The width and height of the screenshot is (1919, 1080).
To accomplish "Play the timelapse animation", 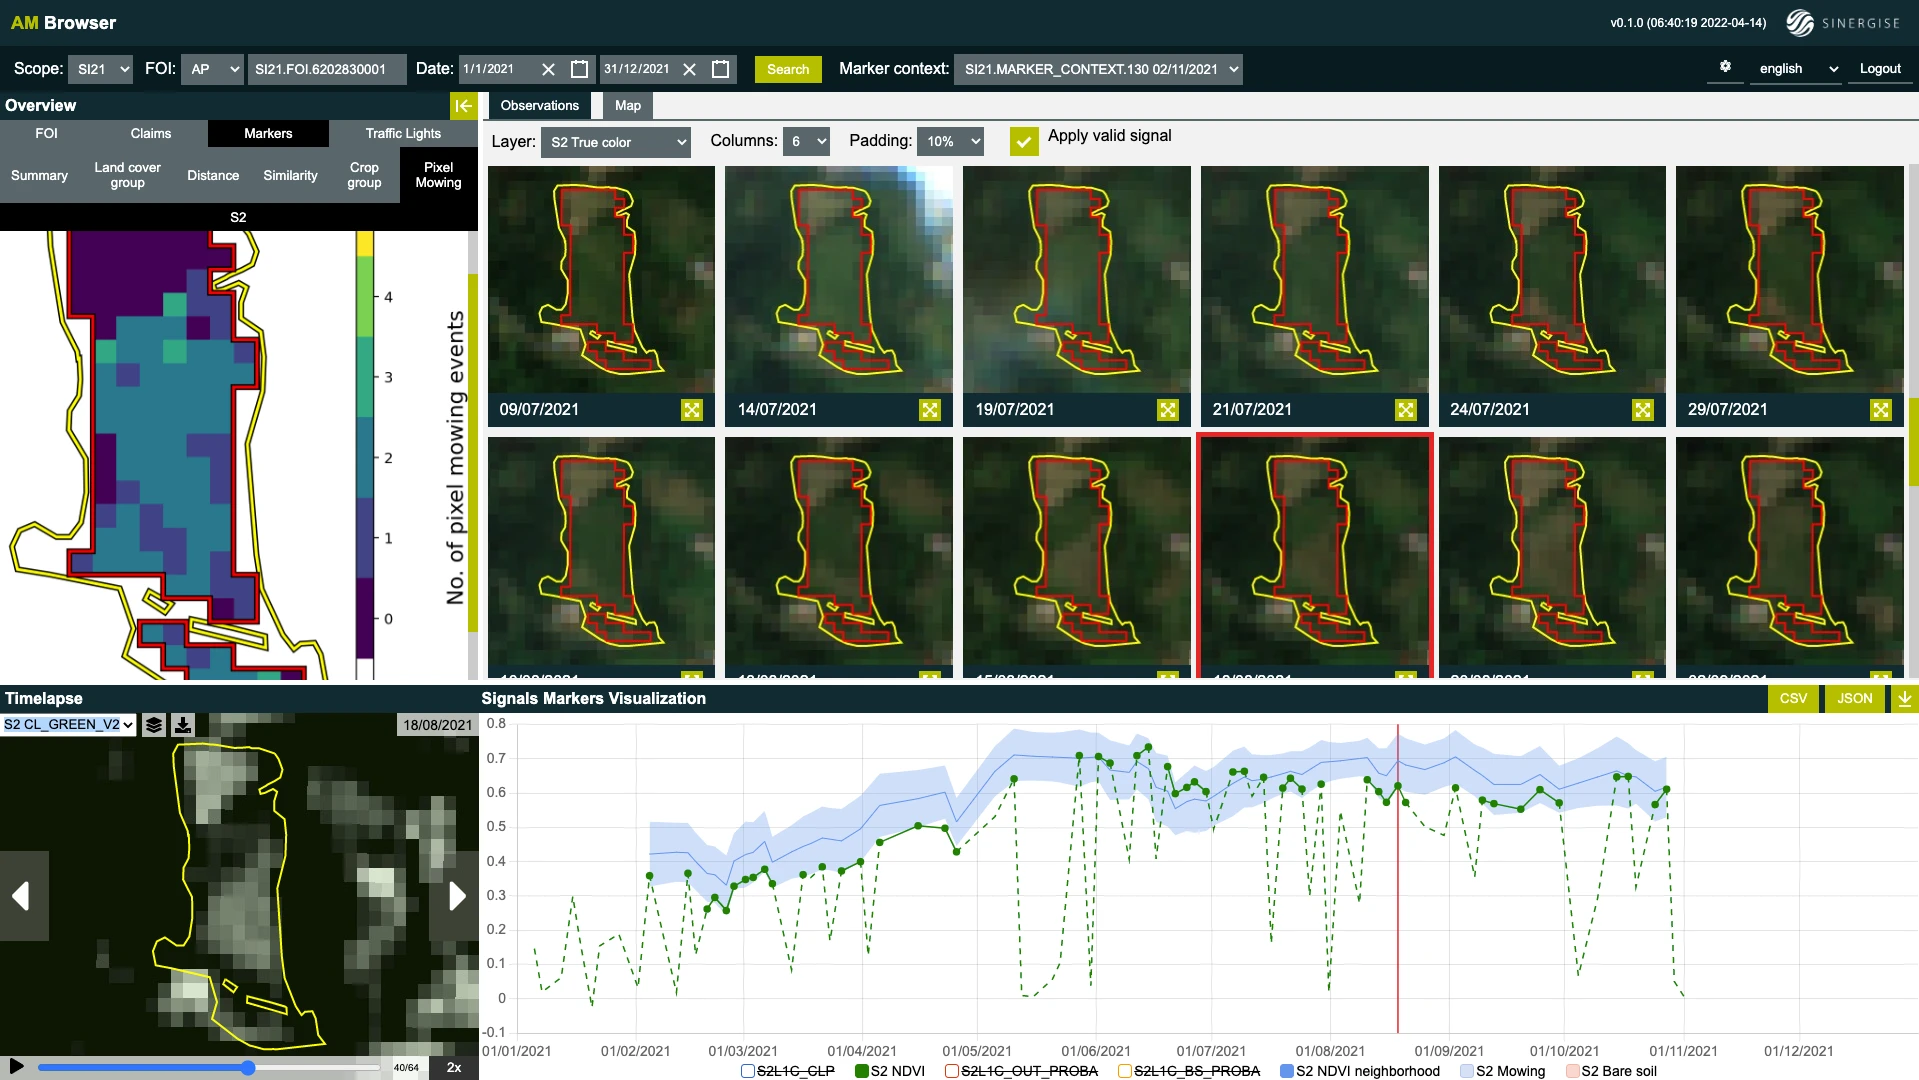I will tap(17, 1066).
